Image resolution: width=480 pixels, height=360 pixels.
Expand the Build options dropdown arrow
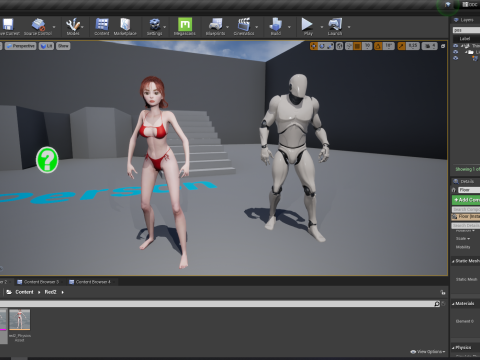coord(289,27)
